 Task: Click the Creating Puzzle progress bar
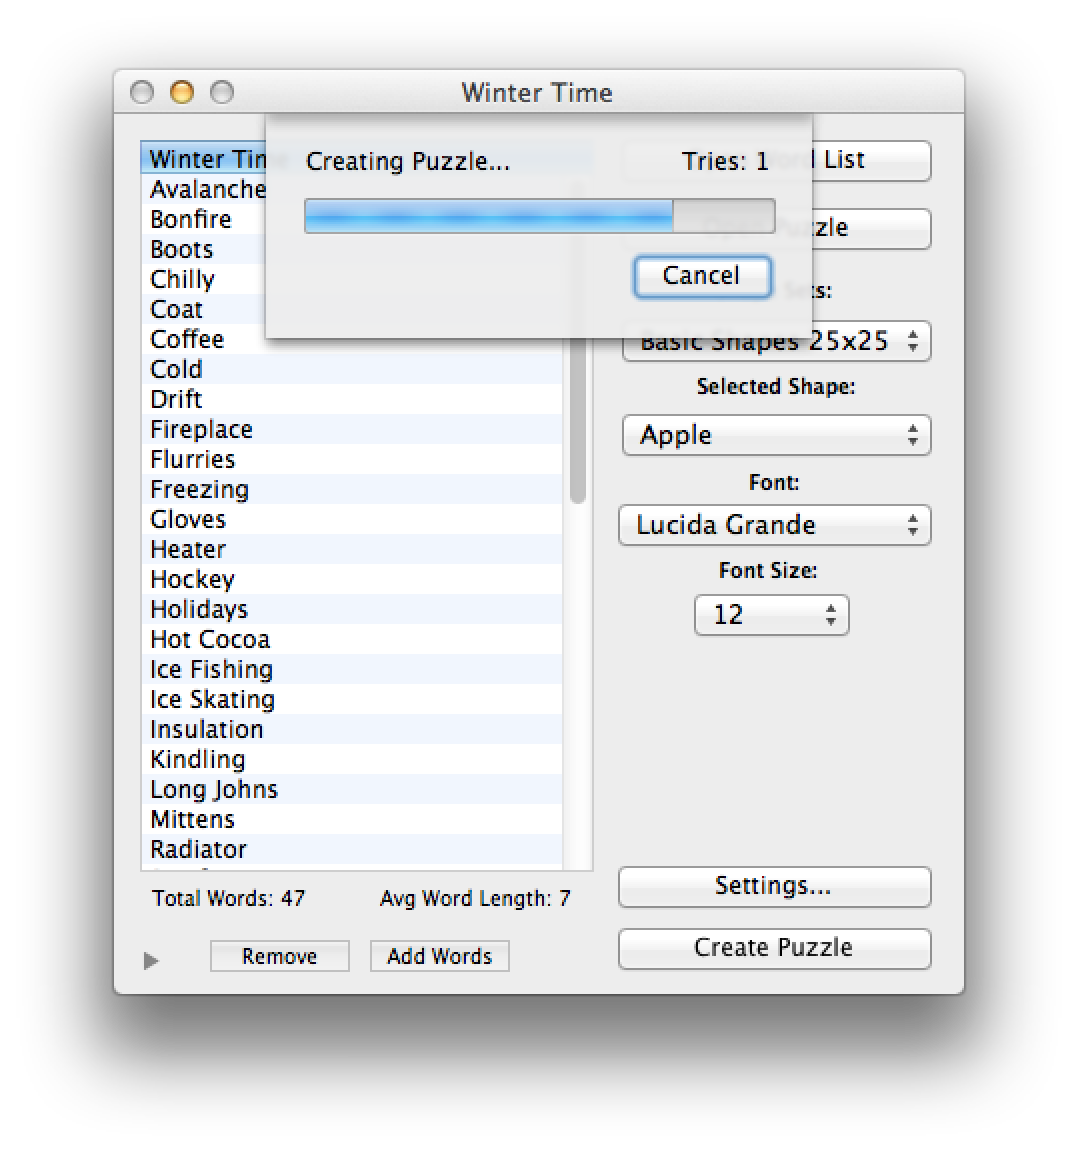click(x=539, y=216)
